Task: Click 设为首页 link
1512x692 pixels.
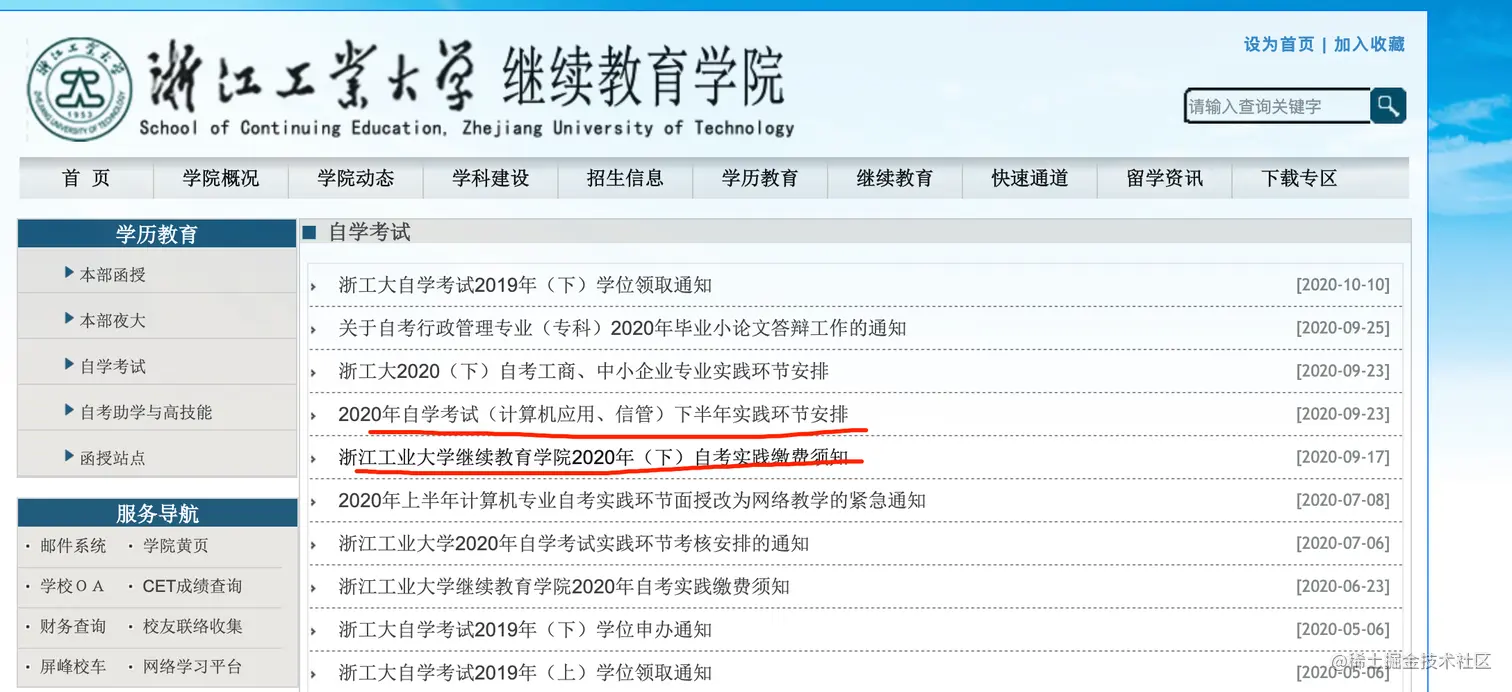Action: click(1279, 44)
